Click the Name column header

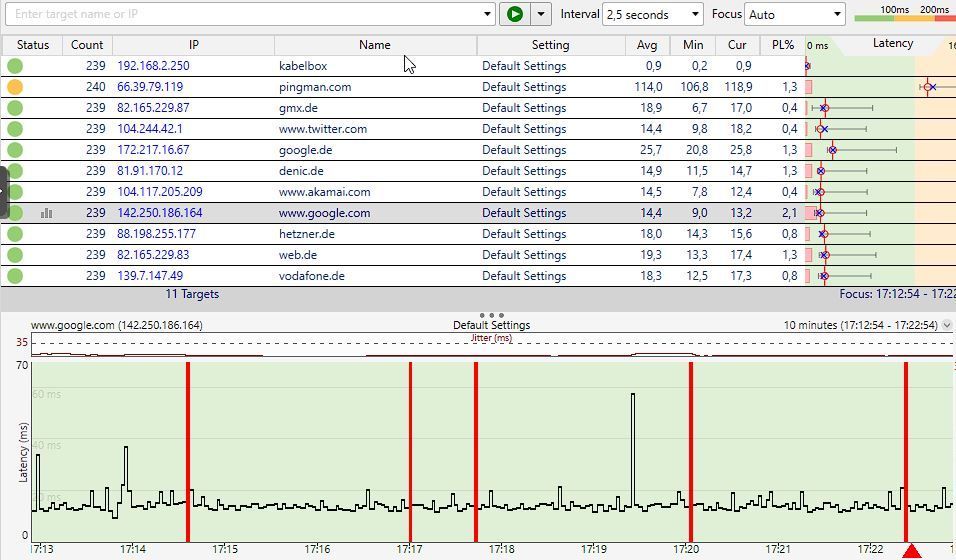pyautogui.click(x=374, y=45)
